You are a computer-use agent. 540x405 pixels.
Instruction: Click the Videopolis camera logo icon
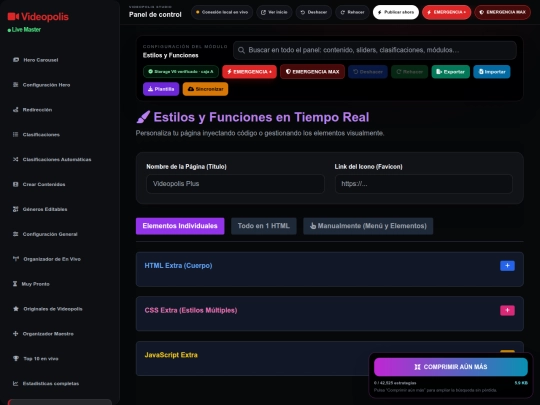[13, 17]
